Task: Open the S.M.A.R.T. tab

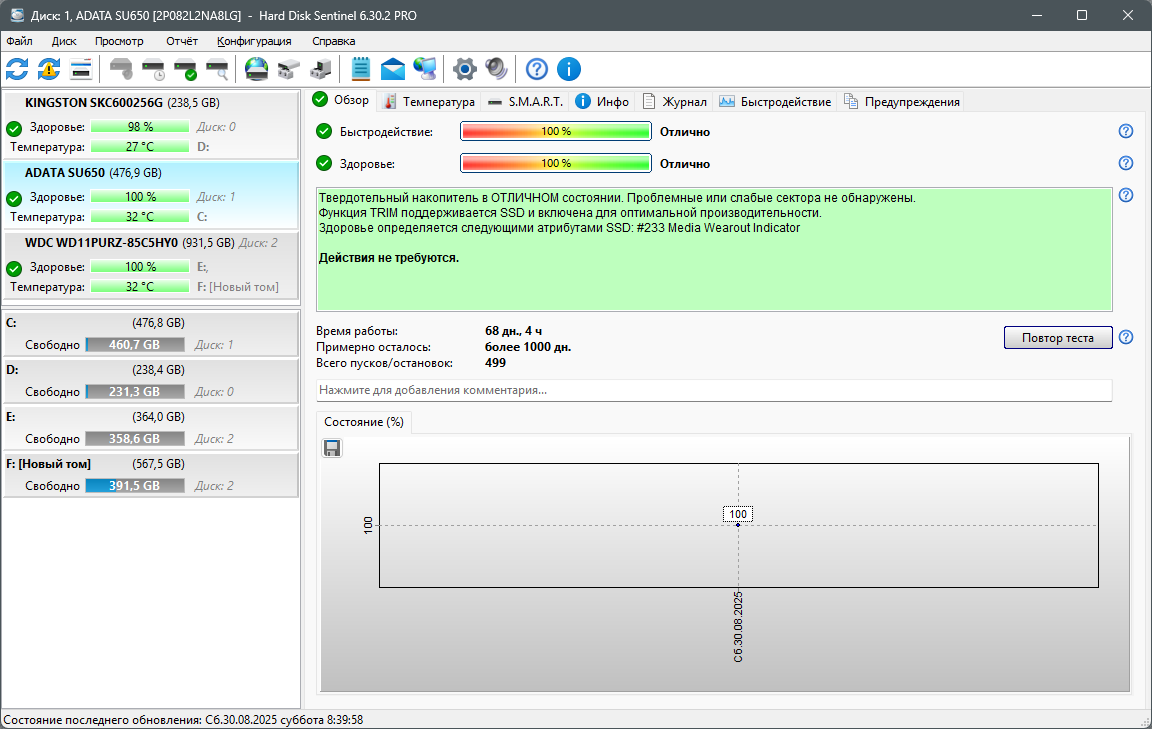Action: 525,101
